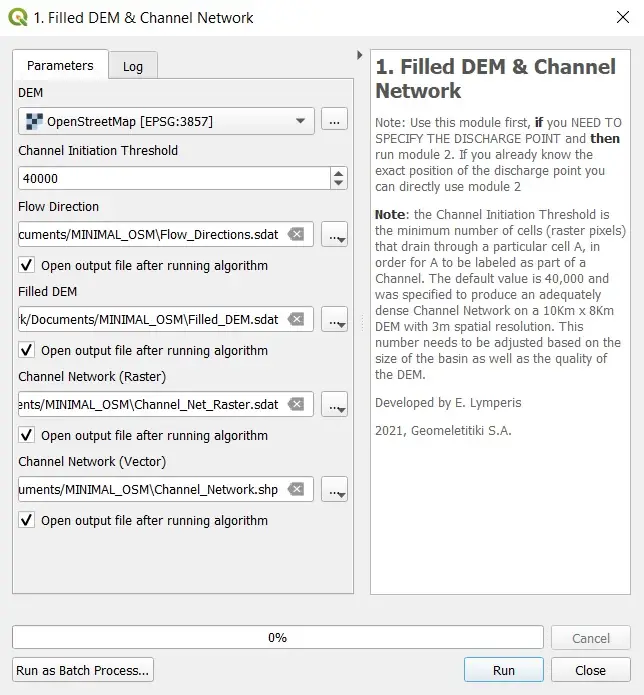Click the help panel heading '1. Filled DEM & Channel Network'
Screen dimensions: 644x695
tap(496, 78)
